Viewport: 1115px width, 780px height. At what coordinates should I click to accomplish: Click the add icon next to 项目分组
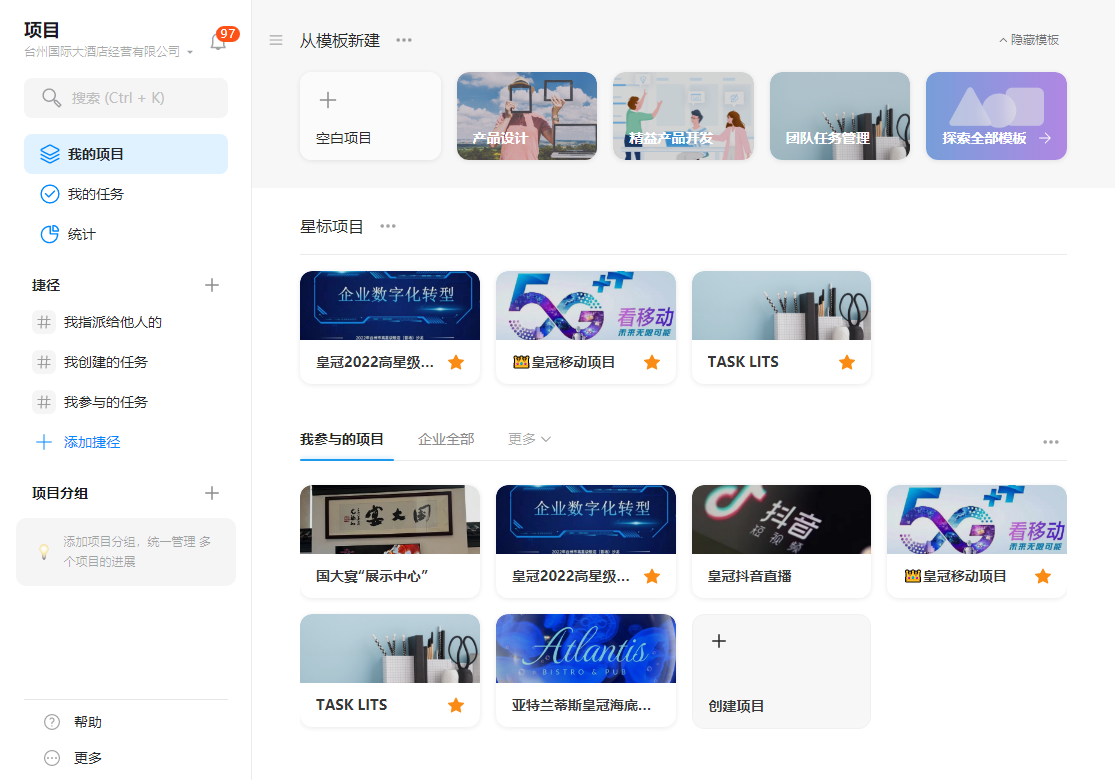pyautogui.click(x=212, y=492)
